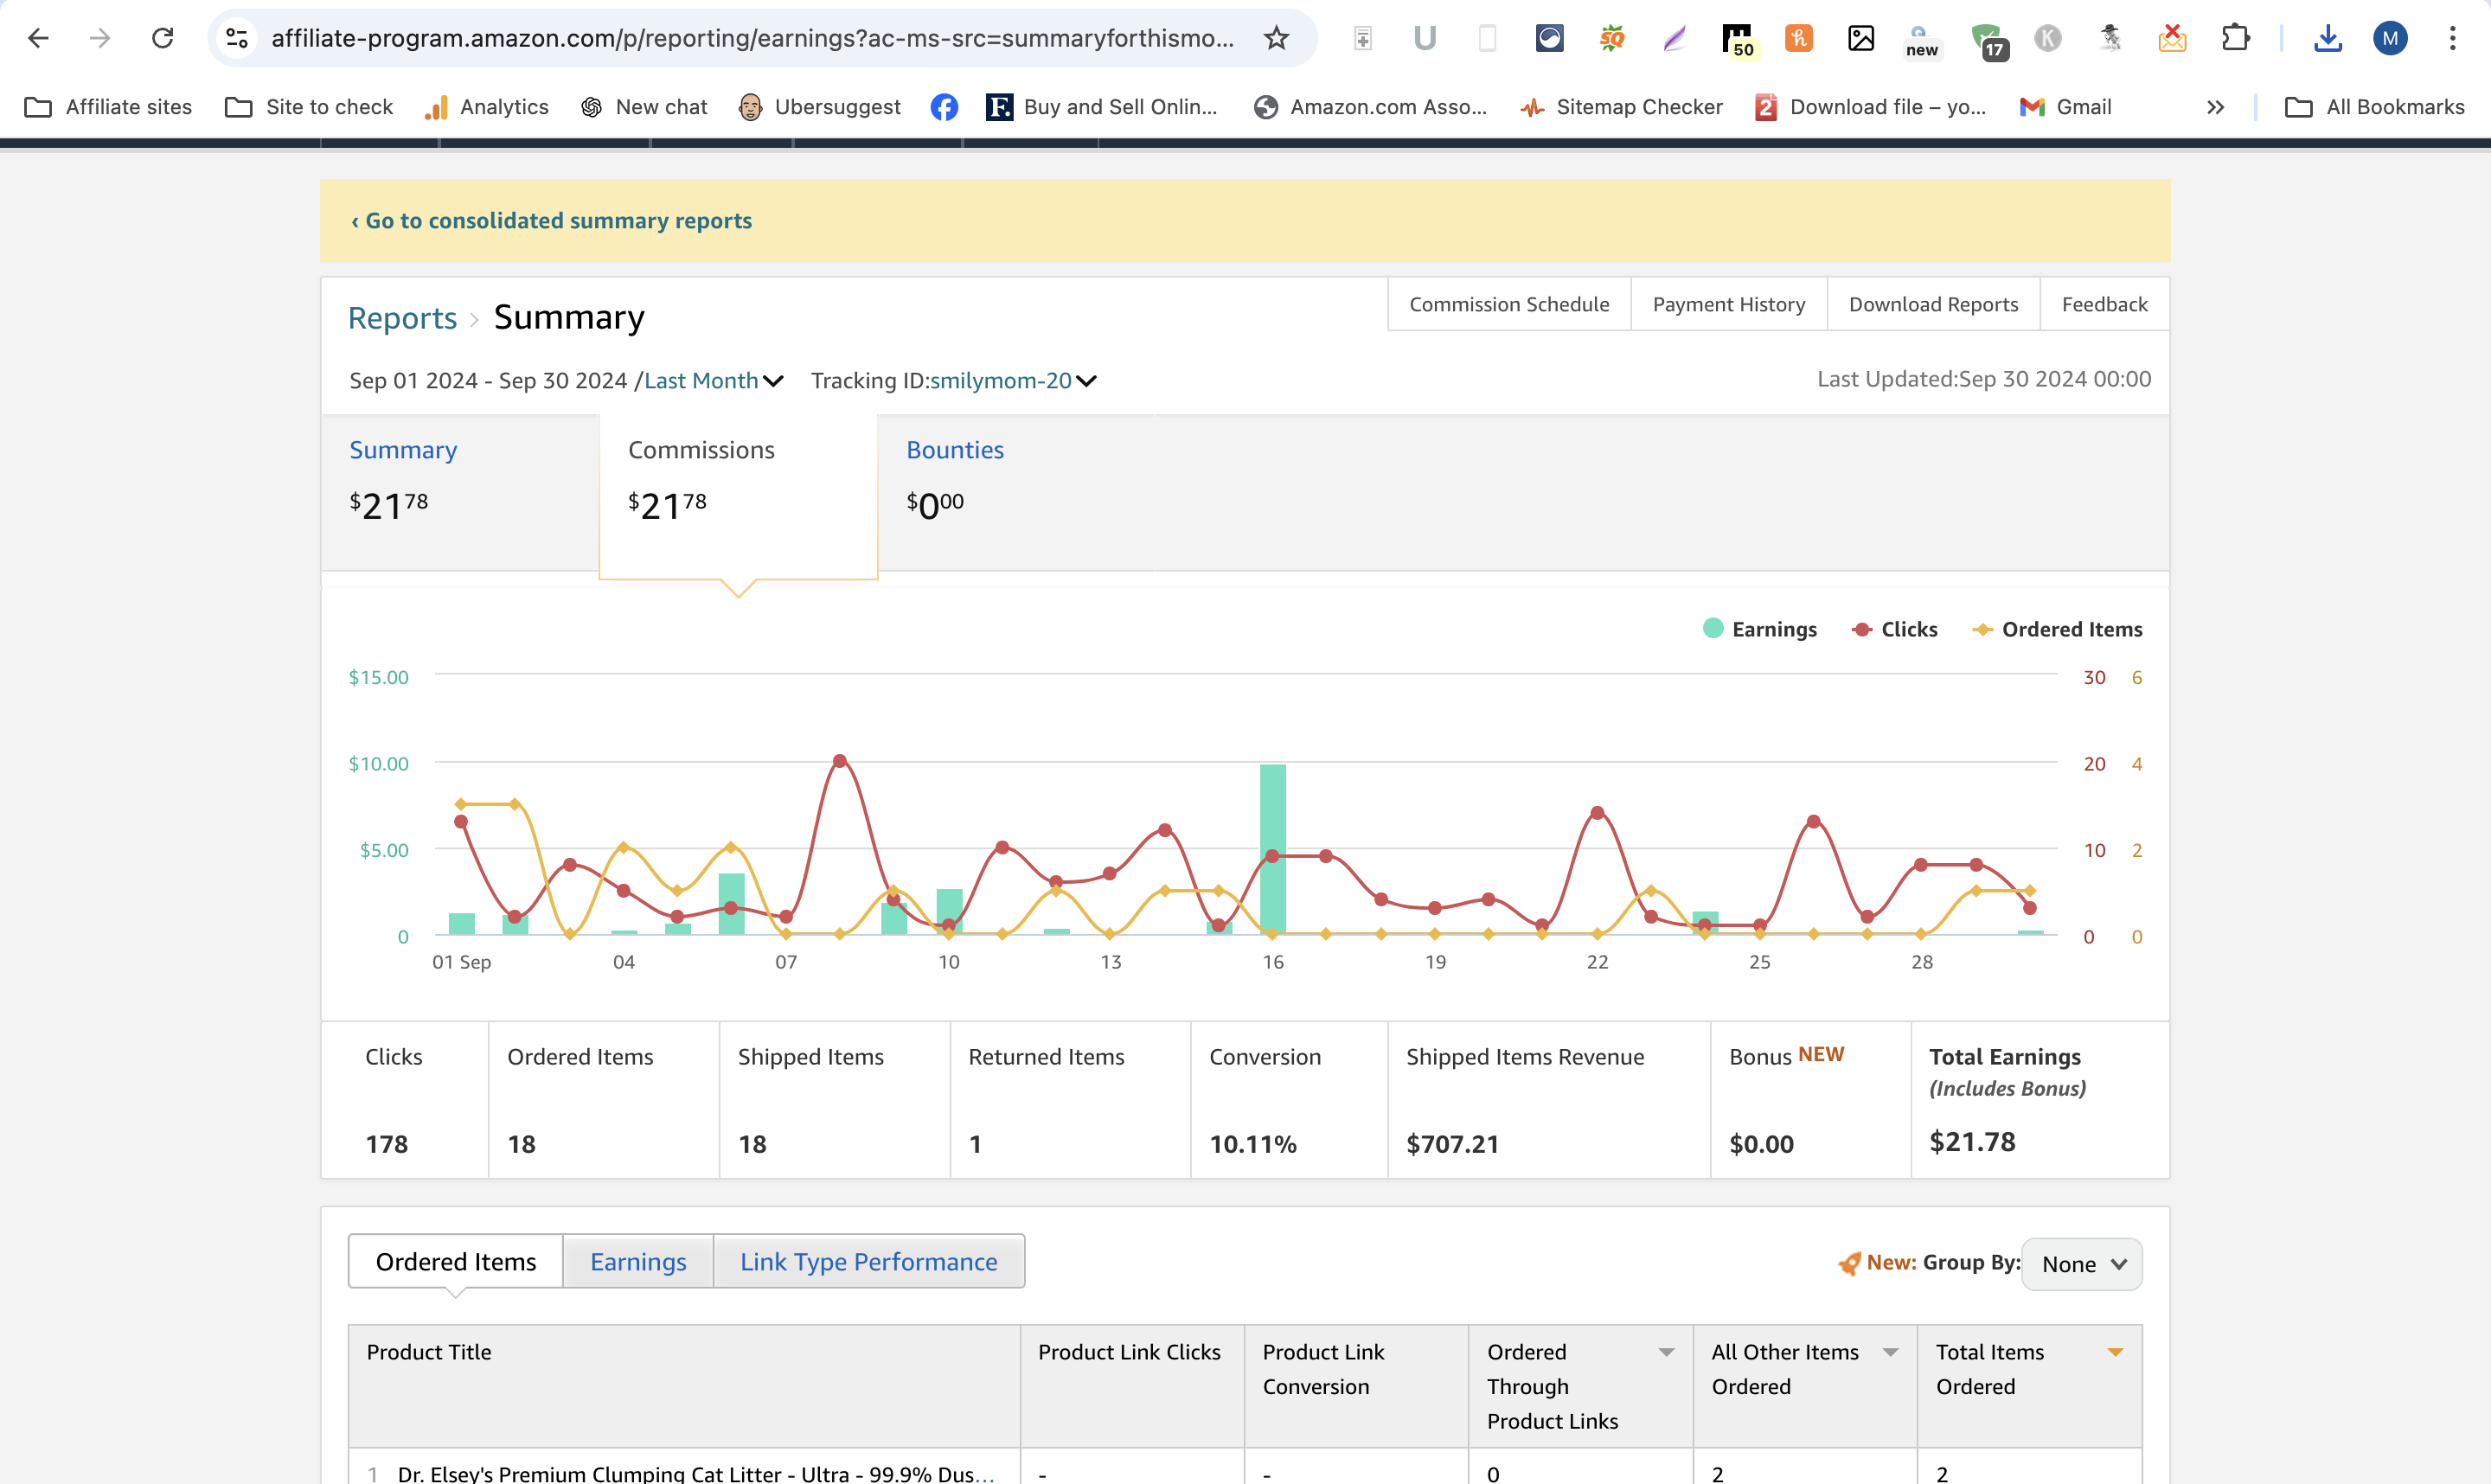
Task: Select the Summary $21.78 tab
Action: [460, 492]
